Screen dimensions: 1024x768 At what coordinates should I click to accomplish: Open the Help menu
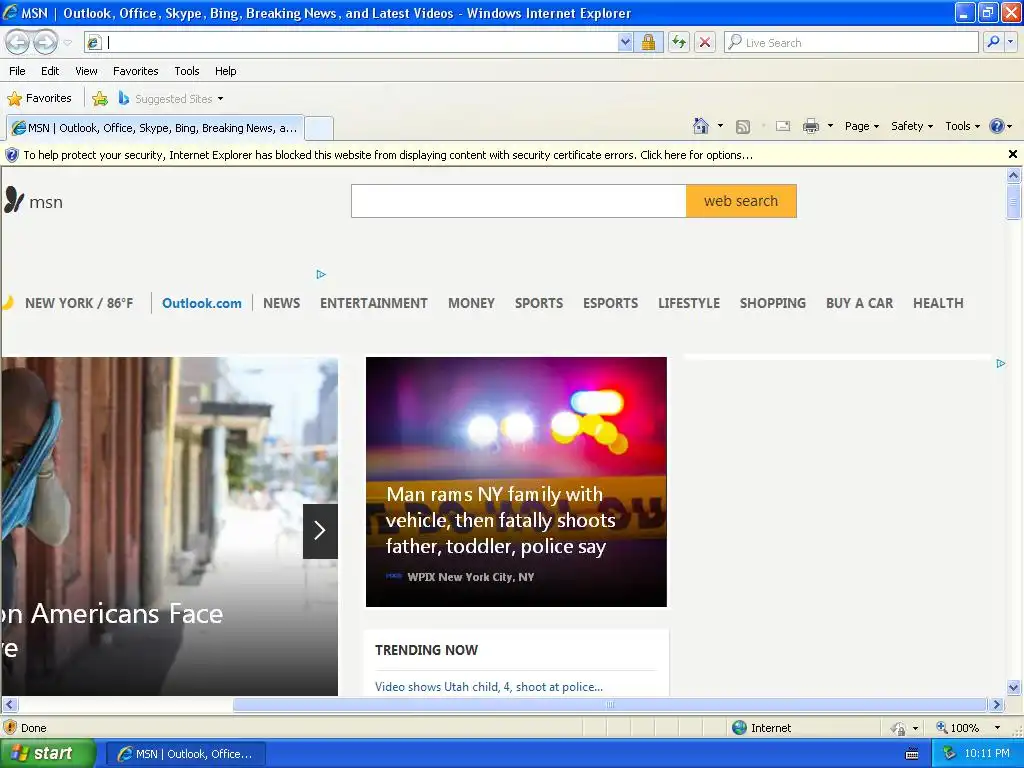tap(225, 71)
